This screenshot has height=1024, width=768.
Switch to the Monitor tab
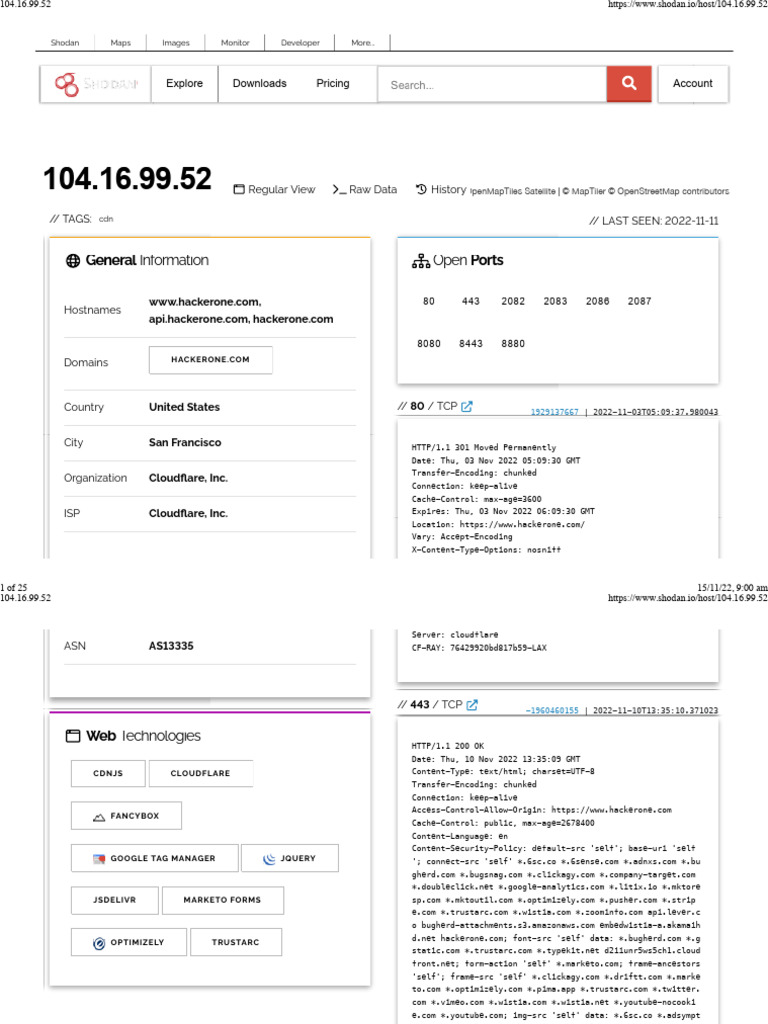tap(235, 43)
